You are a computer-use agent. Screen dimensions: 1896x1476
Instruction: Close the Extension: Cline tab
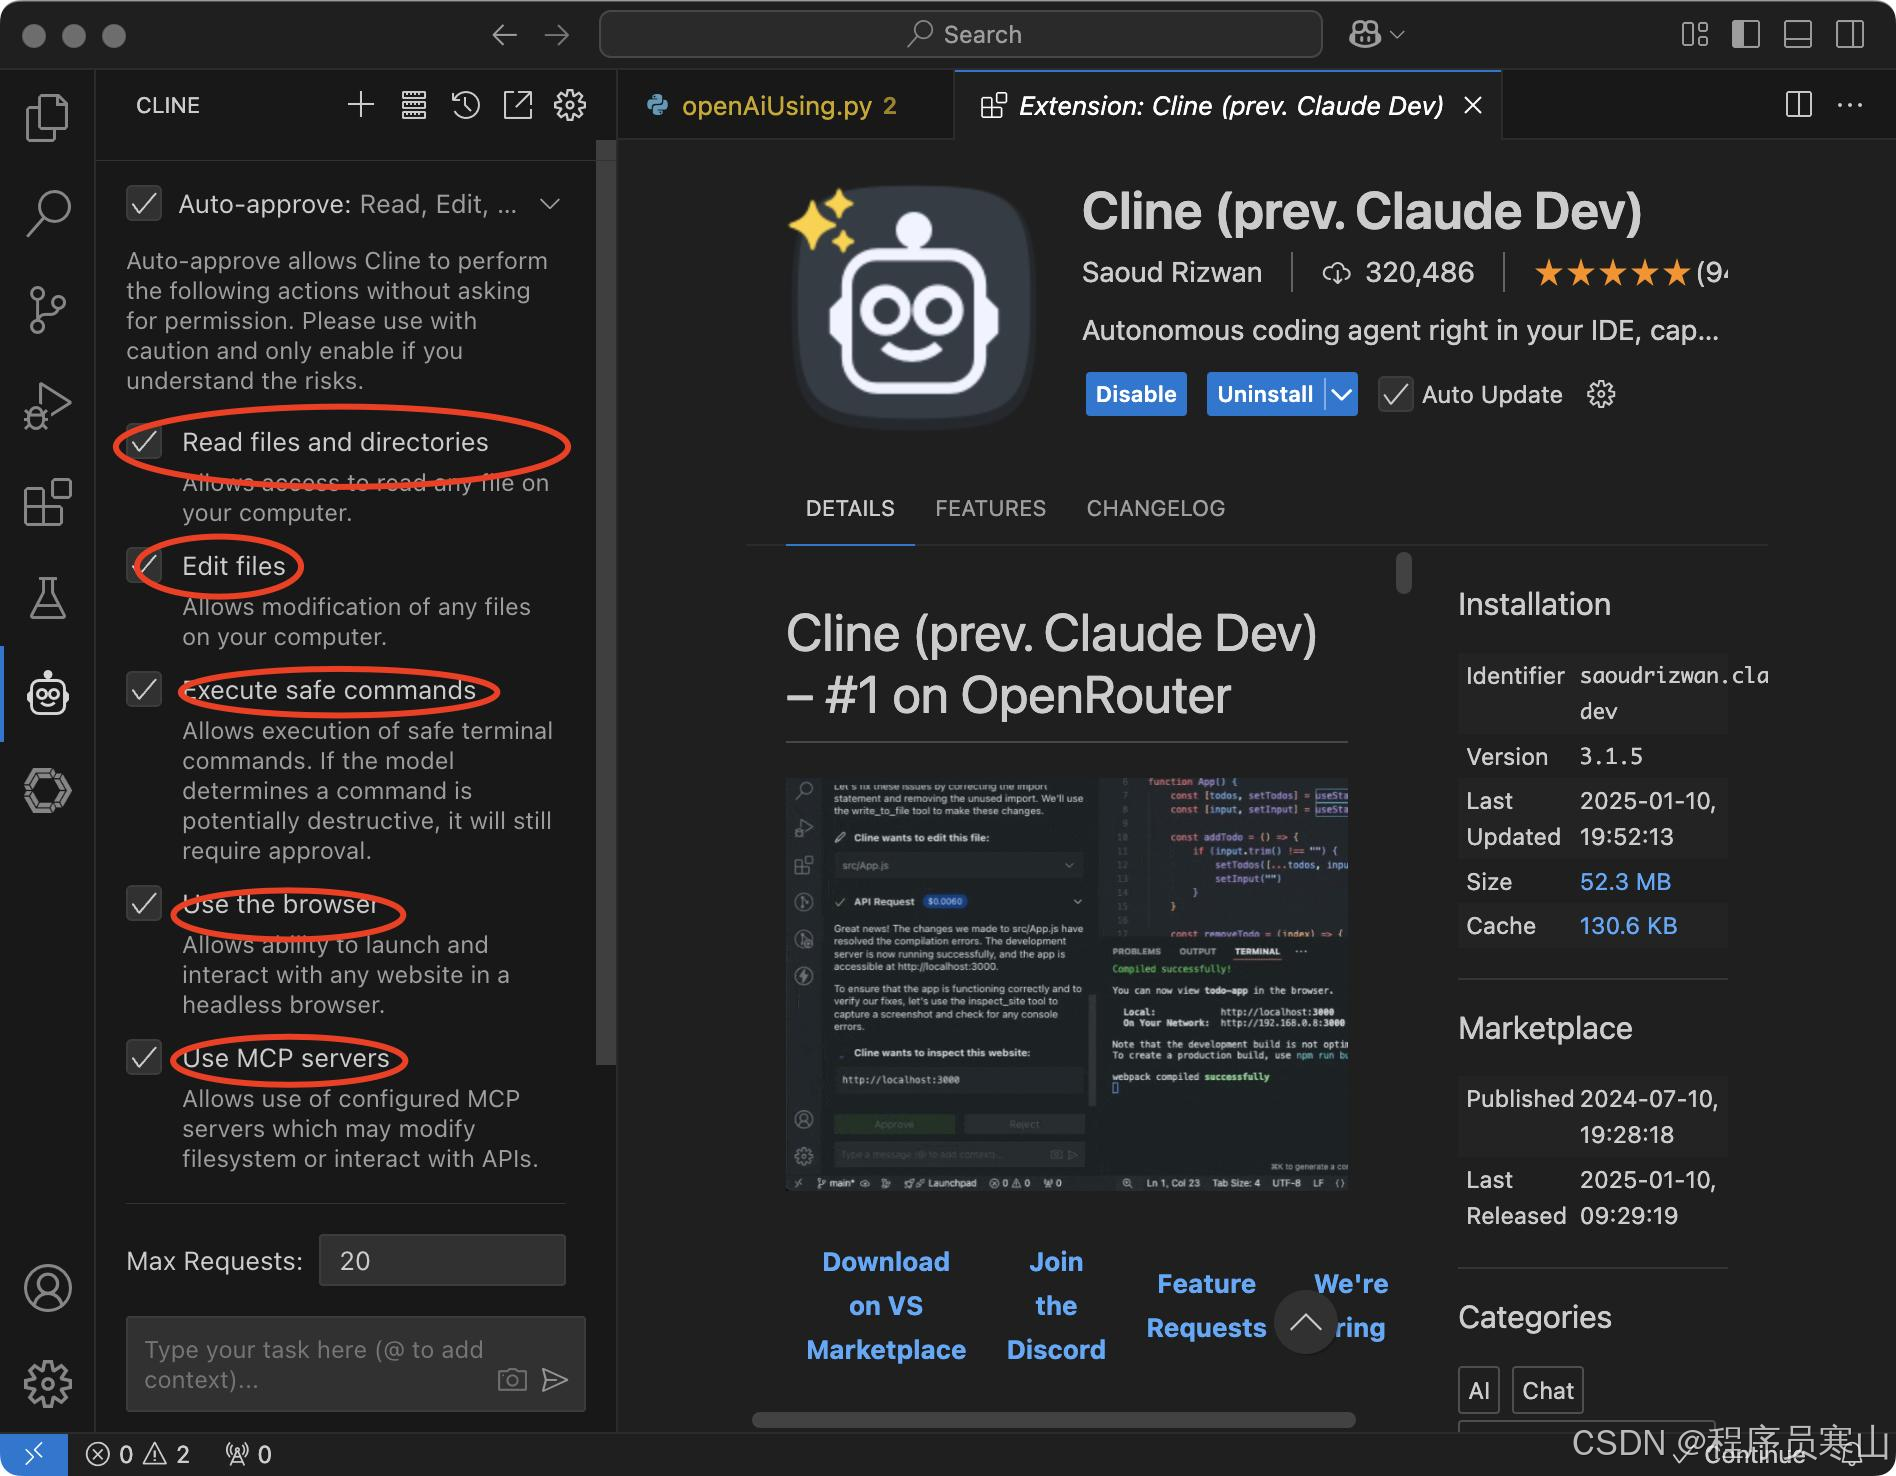click(1473, 105)
